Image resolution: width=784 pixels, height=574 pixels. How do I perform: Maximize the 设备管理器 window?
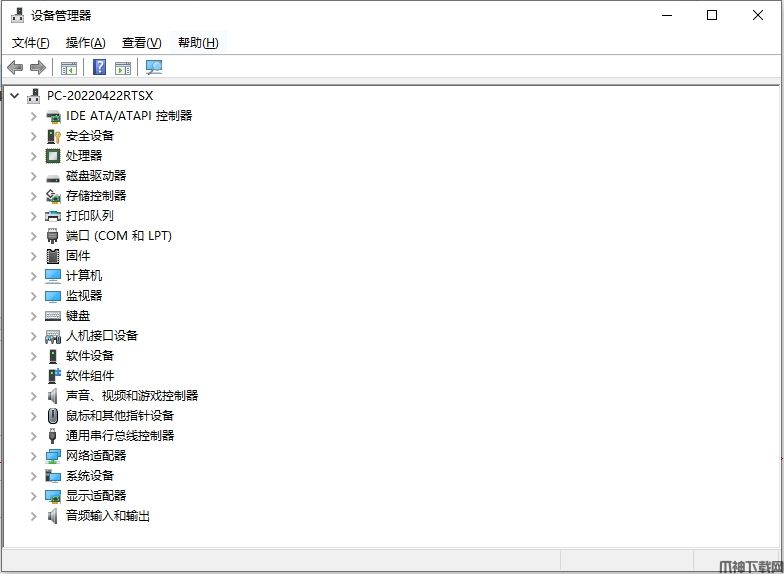(x=712, y=16)
